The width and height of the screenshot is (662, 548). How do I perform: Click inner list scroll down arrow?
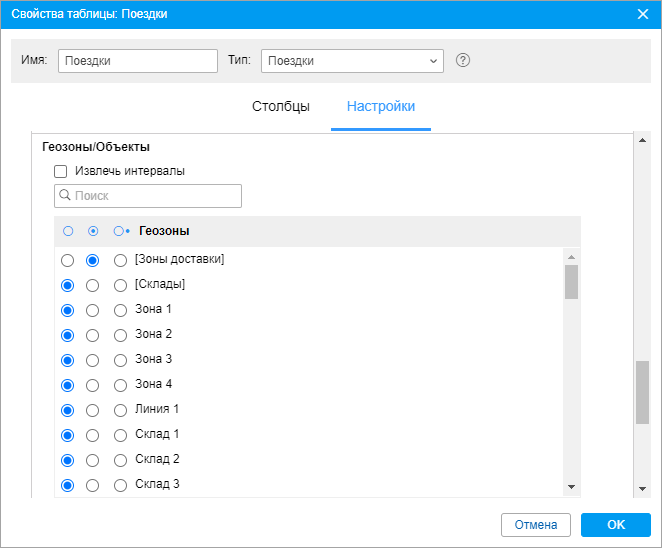tap(571, 487)
